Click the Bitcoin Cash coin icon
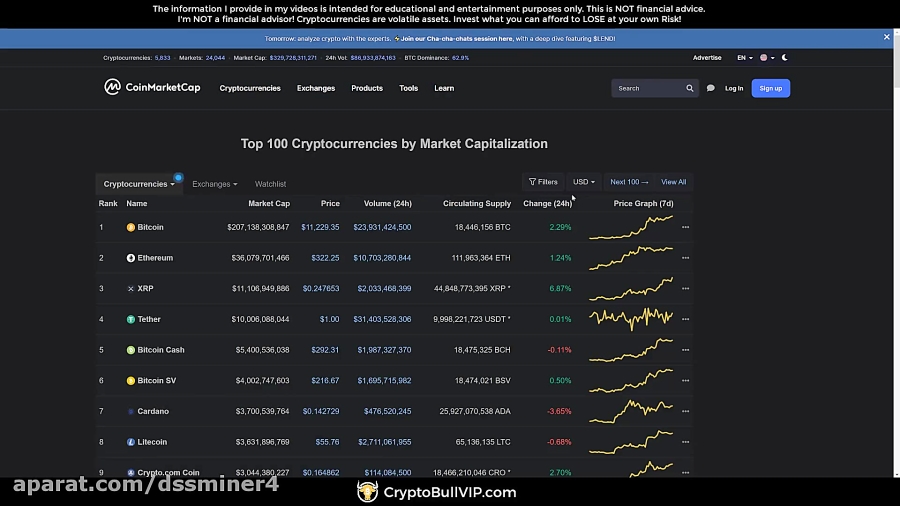 point(131,350)
